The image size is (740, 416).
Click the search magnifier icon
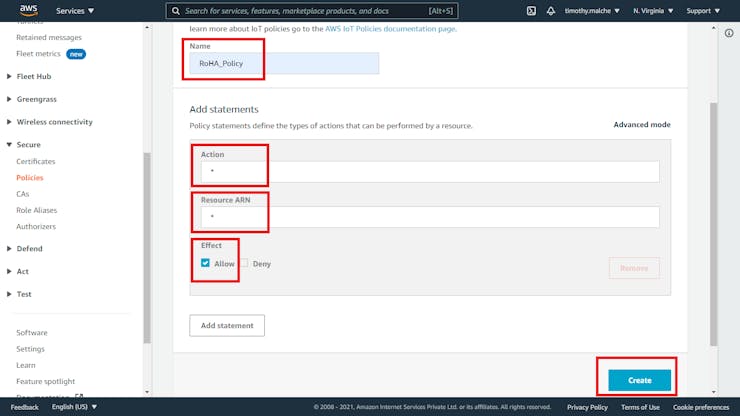point(176,11)
